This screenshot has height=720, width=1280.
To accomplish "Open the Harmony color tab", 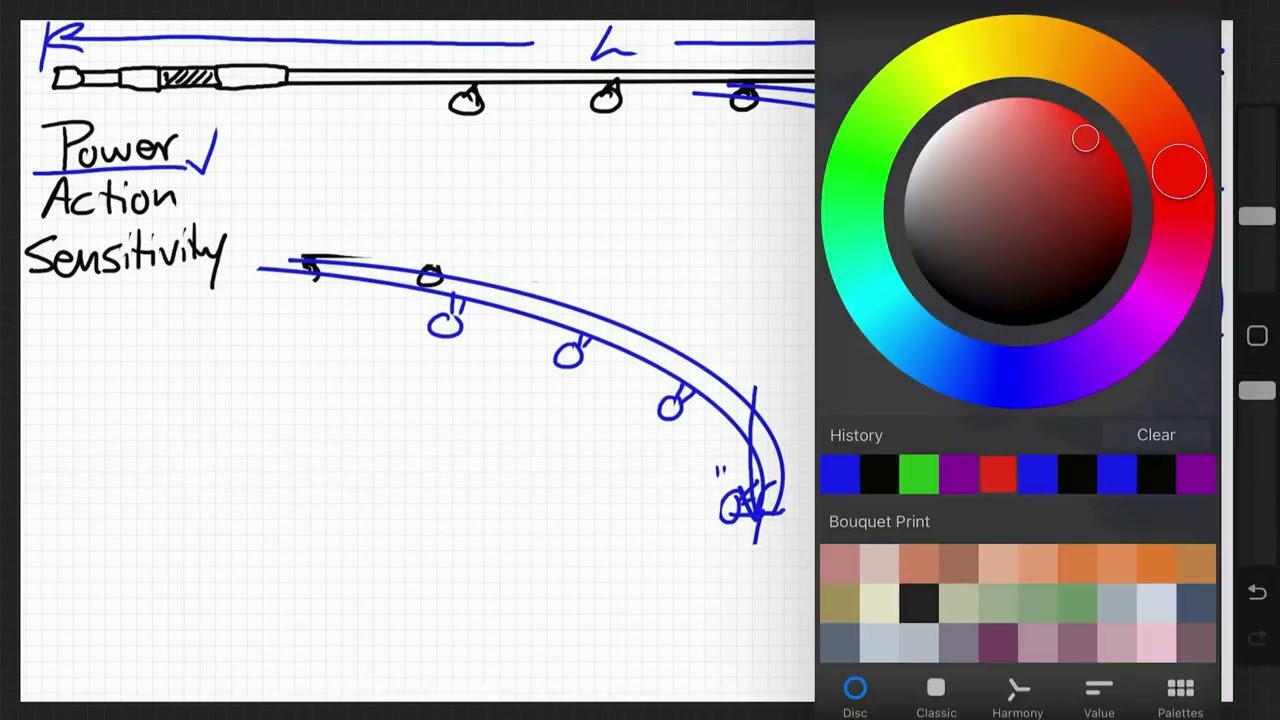I will 1017,697.
